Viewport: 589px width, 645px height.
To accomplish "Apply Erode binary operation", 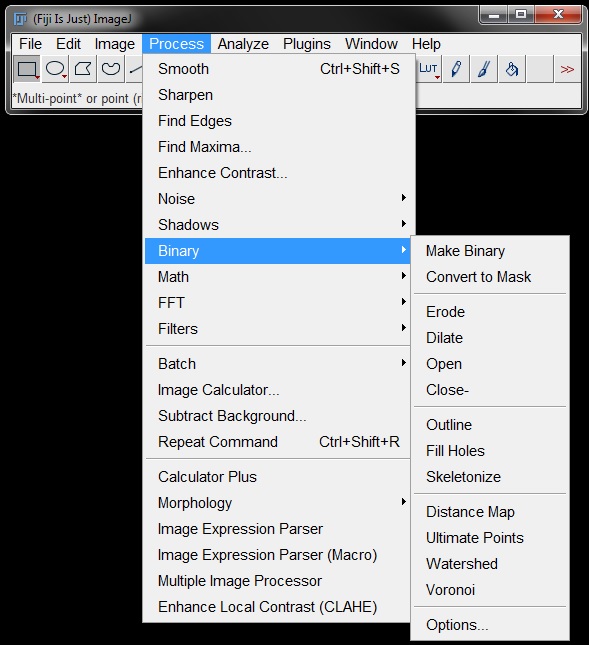I will [x=490, y=312].
